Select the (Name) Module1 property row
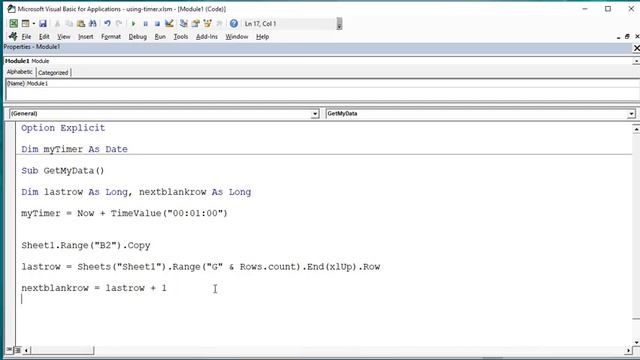Viewport: 640px width, 360px height. (322, 84)
